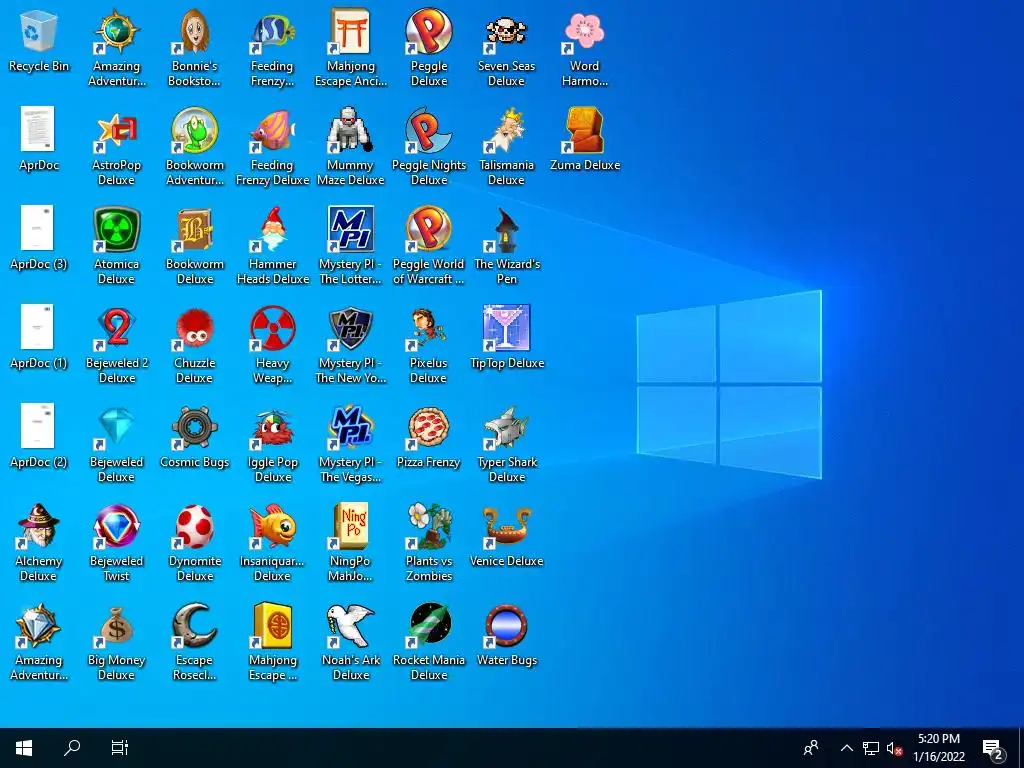This screenshot has height=768, width=1024.
Task: Open the clock showing 5:20 PM
Action: 939,748
